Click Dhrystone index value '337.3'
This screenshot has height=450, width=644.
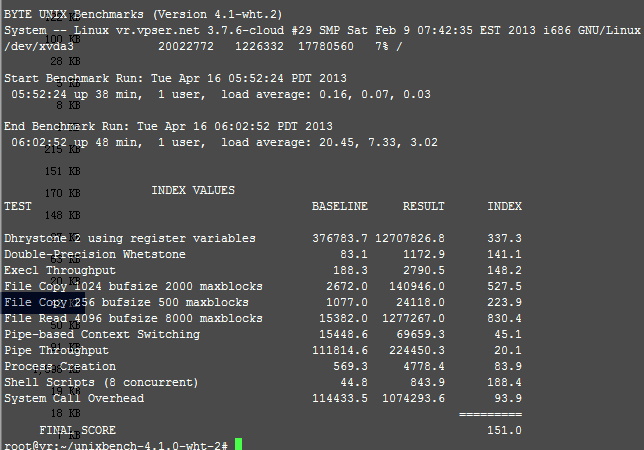click(x=504, y=239)
